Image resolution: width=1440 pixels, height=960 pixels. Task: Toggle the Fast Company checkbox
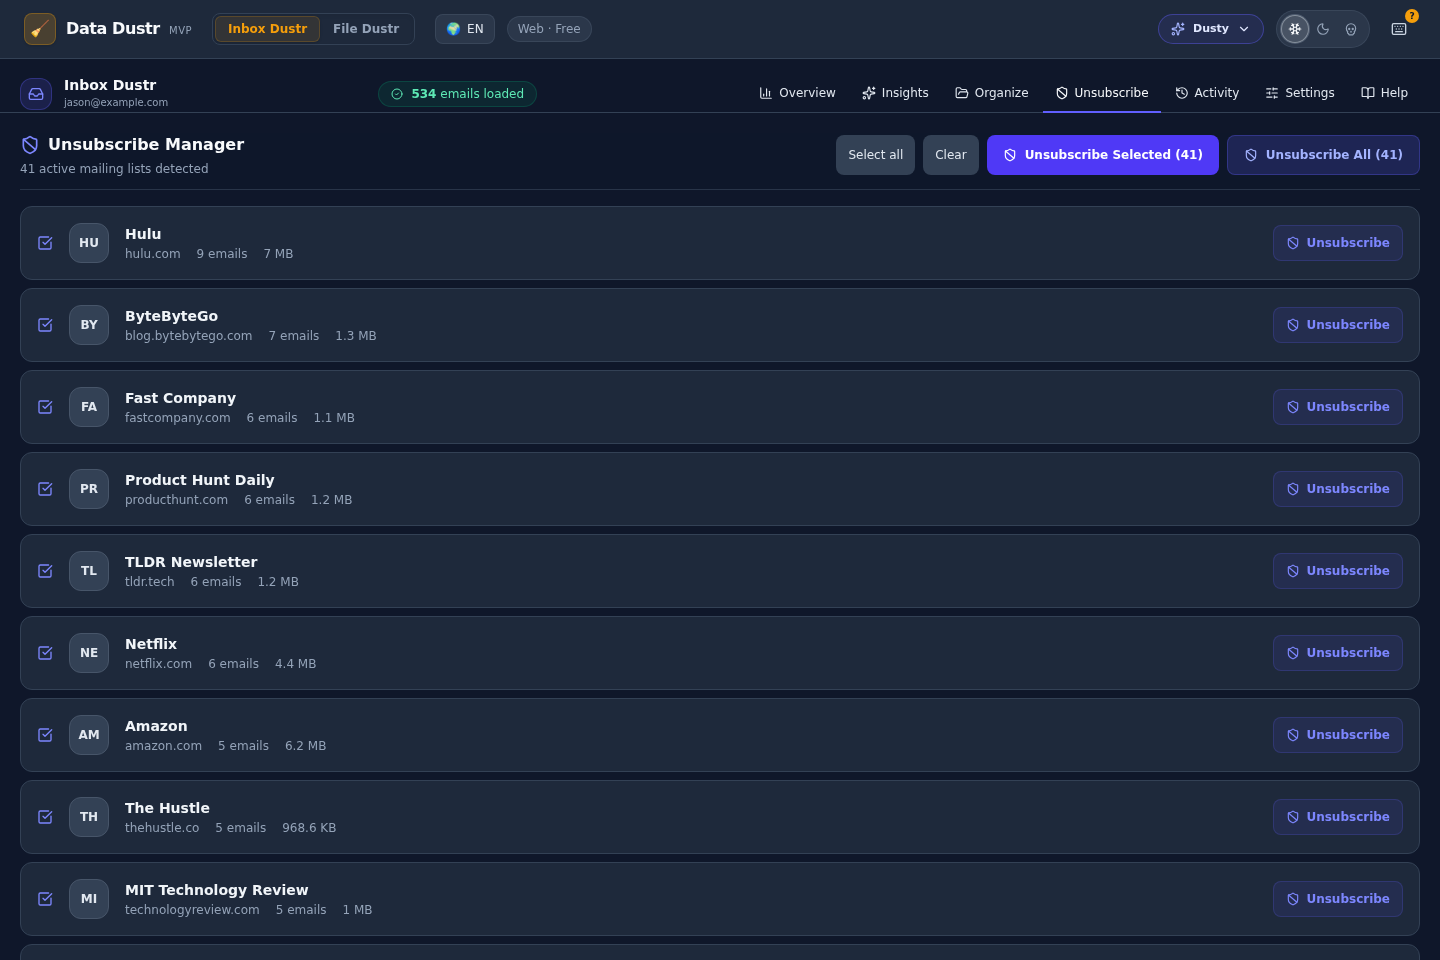pos(45,407)
